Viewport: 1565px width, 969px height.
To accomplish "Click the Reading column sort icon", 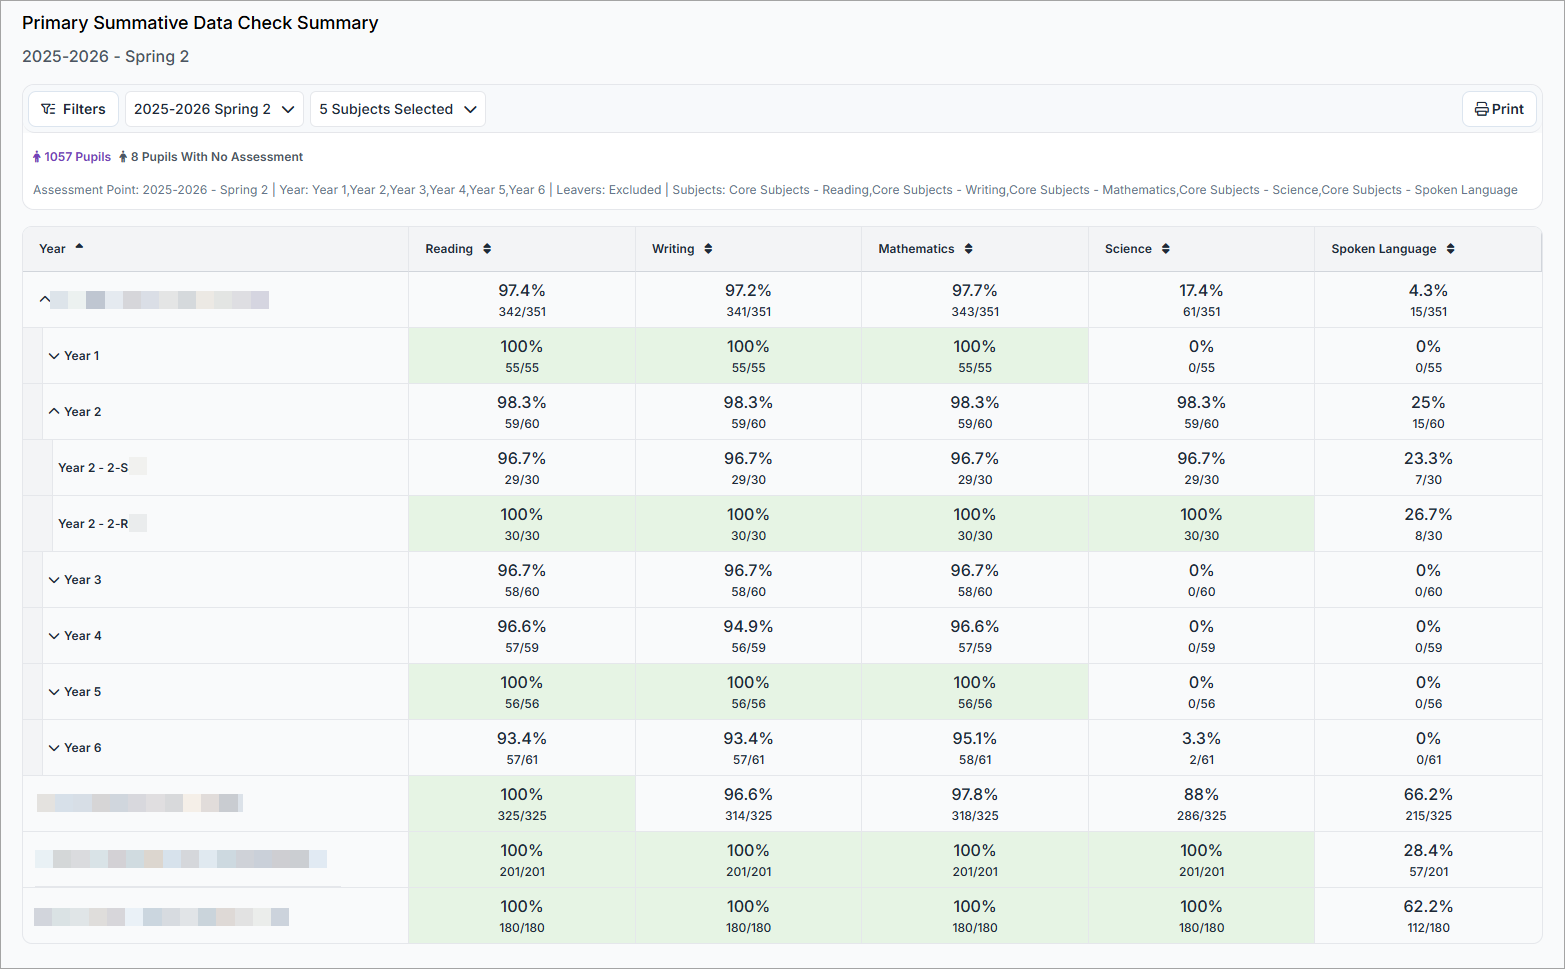I will (487, 249).
